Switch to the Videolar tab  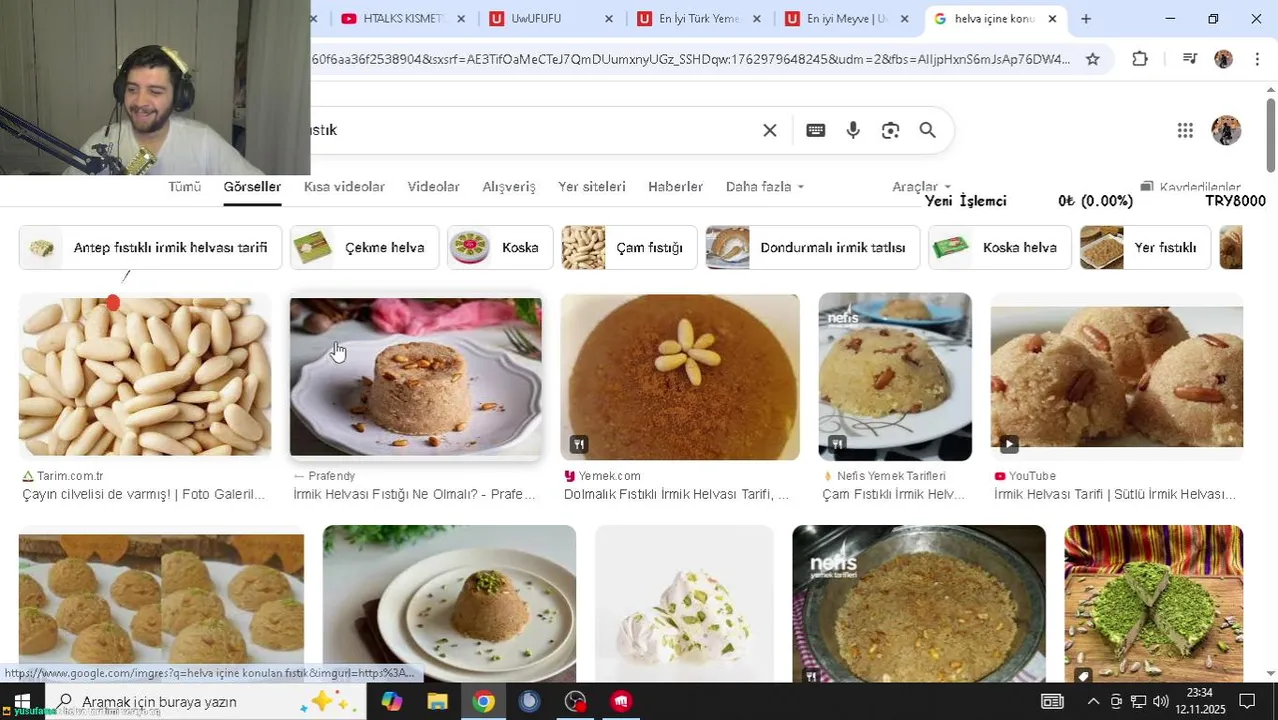434,187
